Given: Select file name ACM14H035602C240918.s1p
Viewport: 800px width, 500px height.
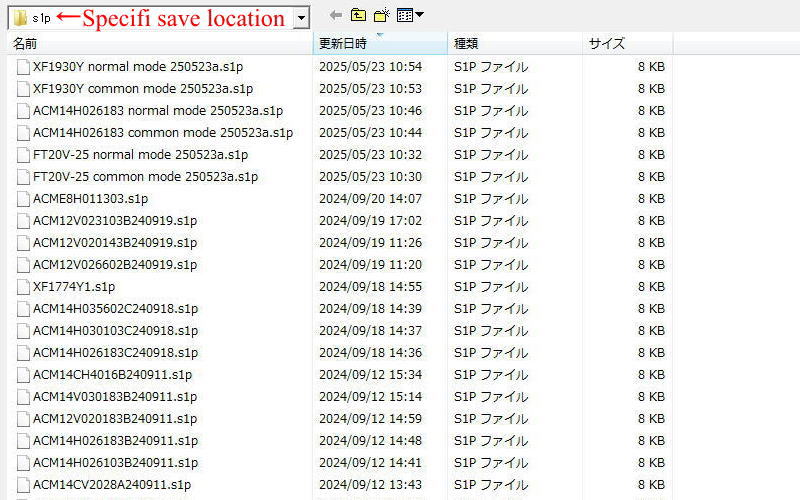Looking at the screenshot, I should (x=115, y=309).
